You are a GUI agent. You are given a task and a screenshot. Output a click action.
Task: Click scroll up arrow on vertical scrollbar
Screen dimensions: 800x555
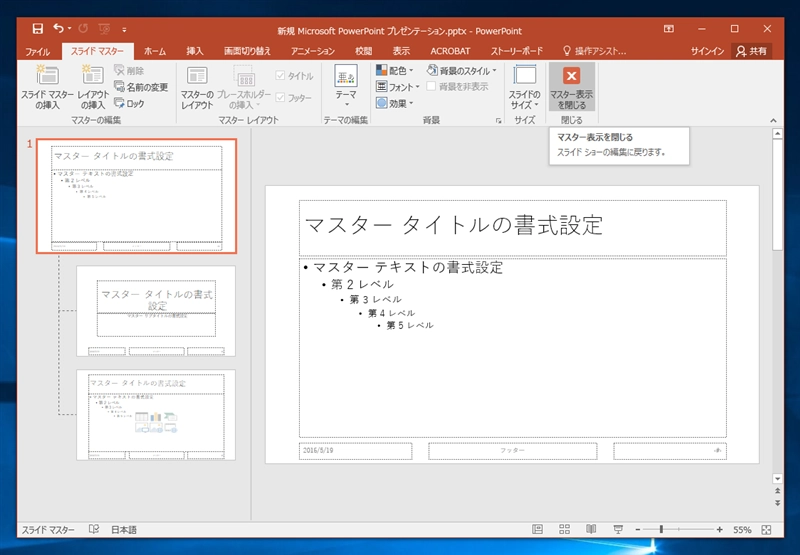click(778, 134)
